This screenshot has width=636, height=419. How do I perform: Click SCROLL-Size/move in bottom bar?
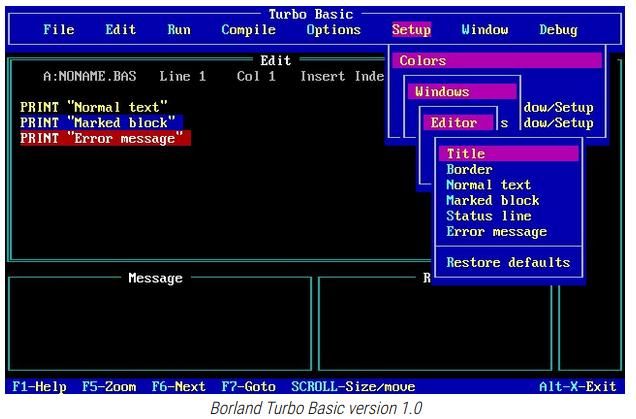coord(353,386)
